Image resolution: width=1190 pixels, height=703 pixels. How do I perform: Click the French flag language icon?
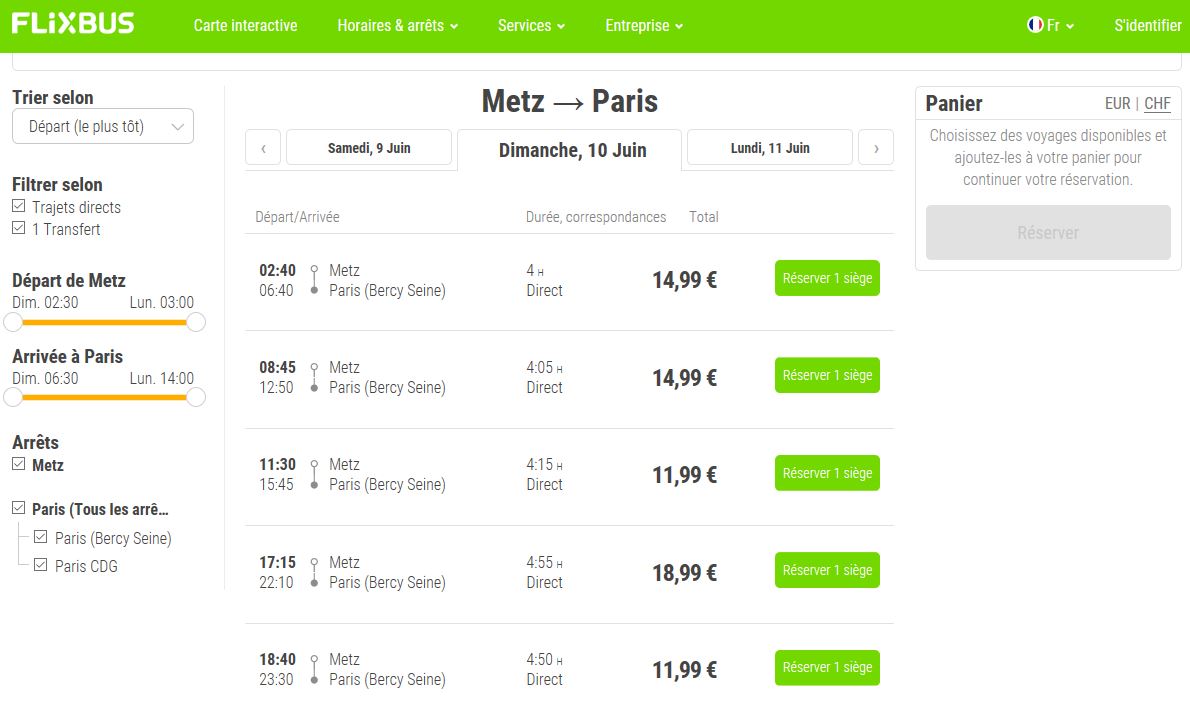[x=1035, y=25]
